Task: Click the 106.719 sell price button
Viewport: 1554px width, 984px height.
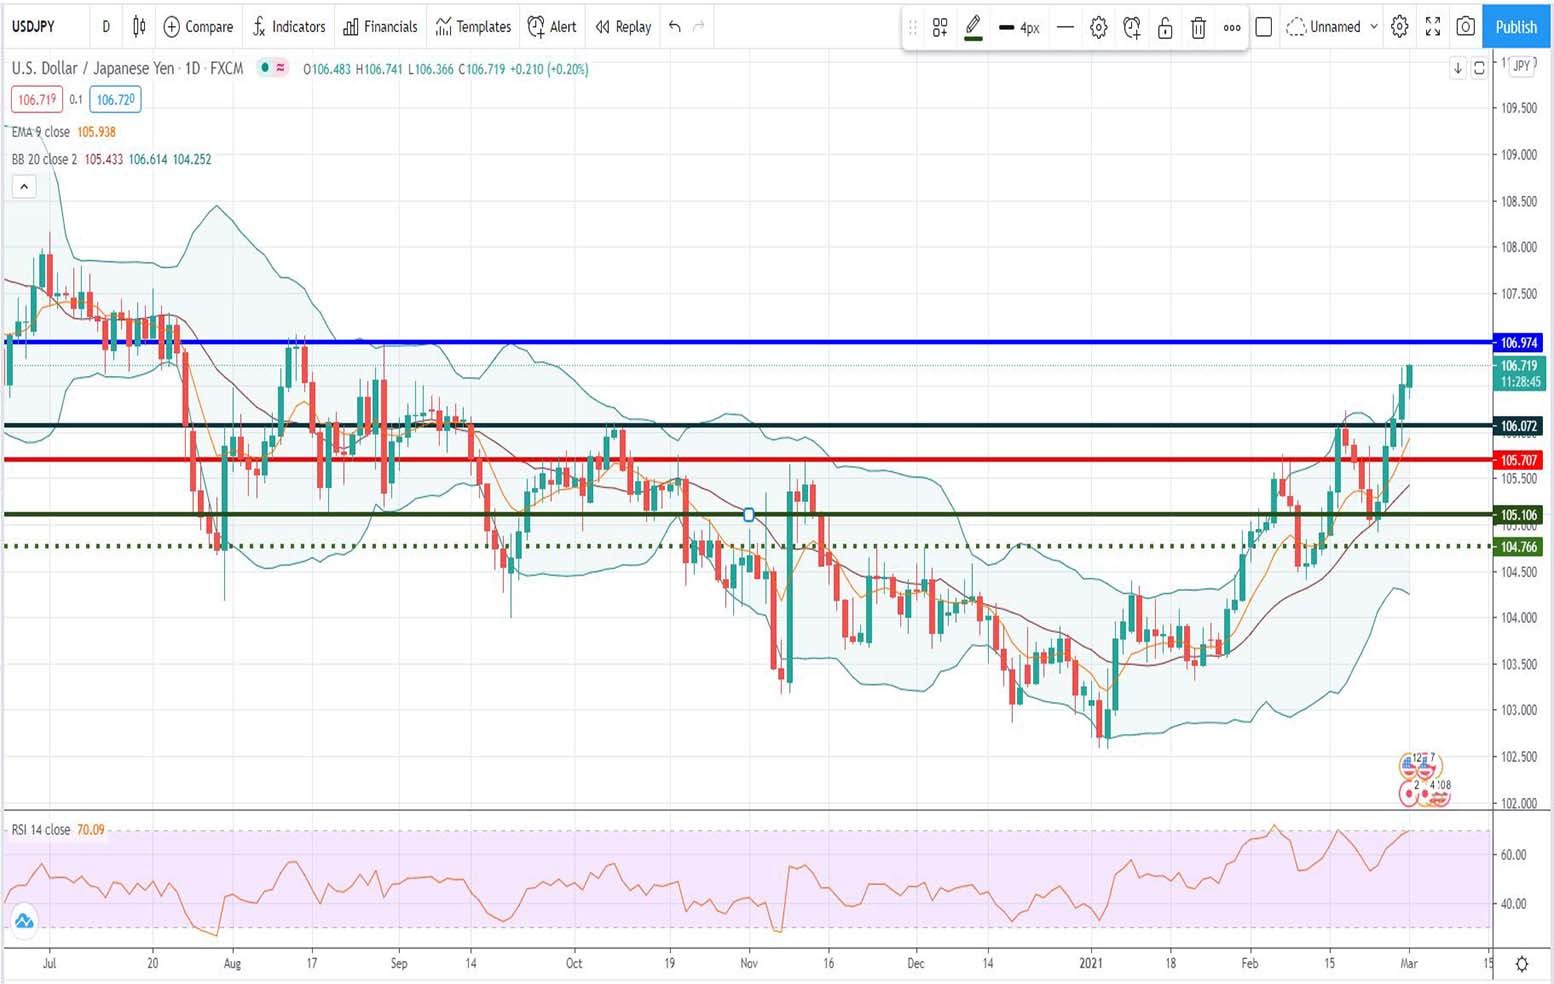Action: coord(37,99)
